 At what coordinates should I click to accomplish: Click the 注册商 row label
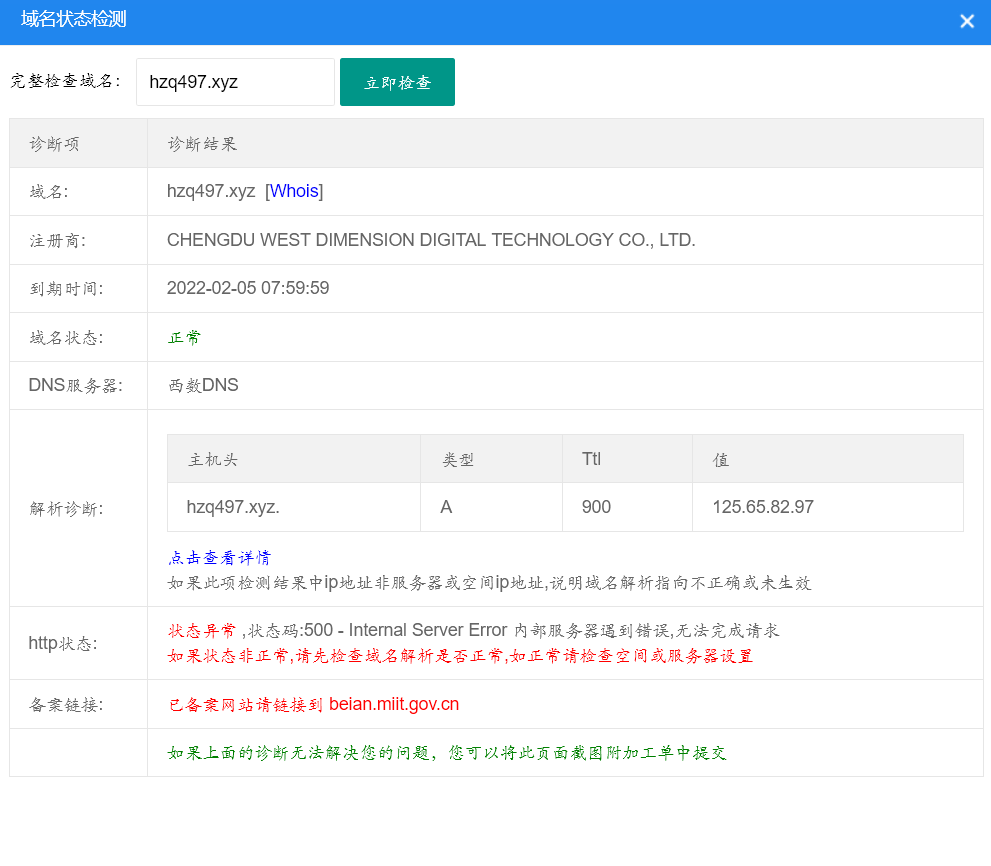(x=58, y=241)
